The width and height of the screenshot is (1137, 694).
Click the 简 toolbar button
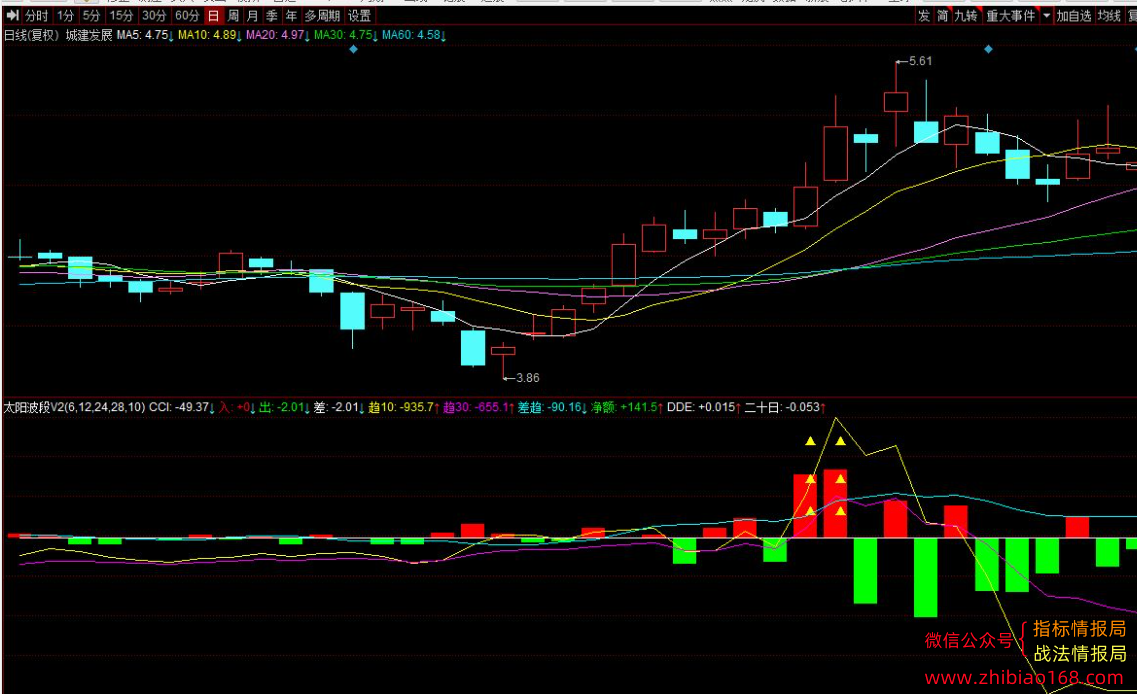click(x=943, y=15)
